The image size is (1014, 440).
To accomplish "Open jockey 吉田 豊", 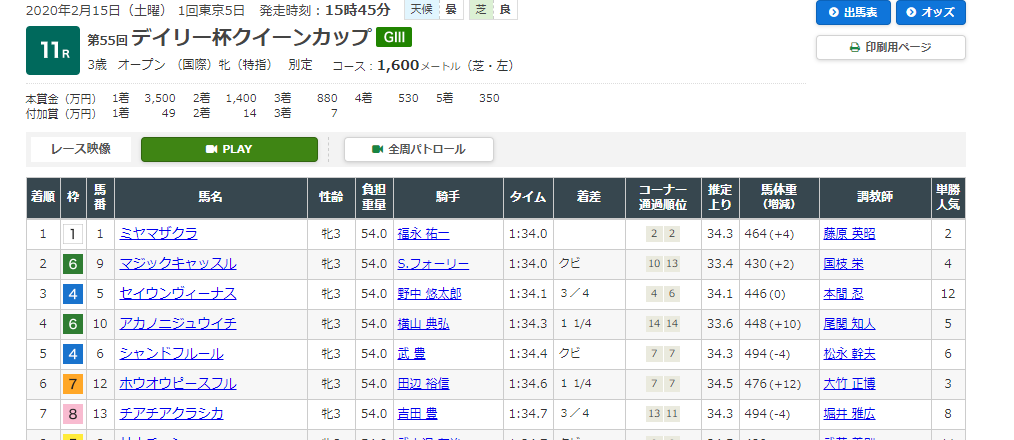I will click(x=417, y=413).
